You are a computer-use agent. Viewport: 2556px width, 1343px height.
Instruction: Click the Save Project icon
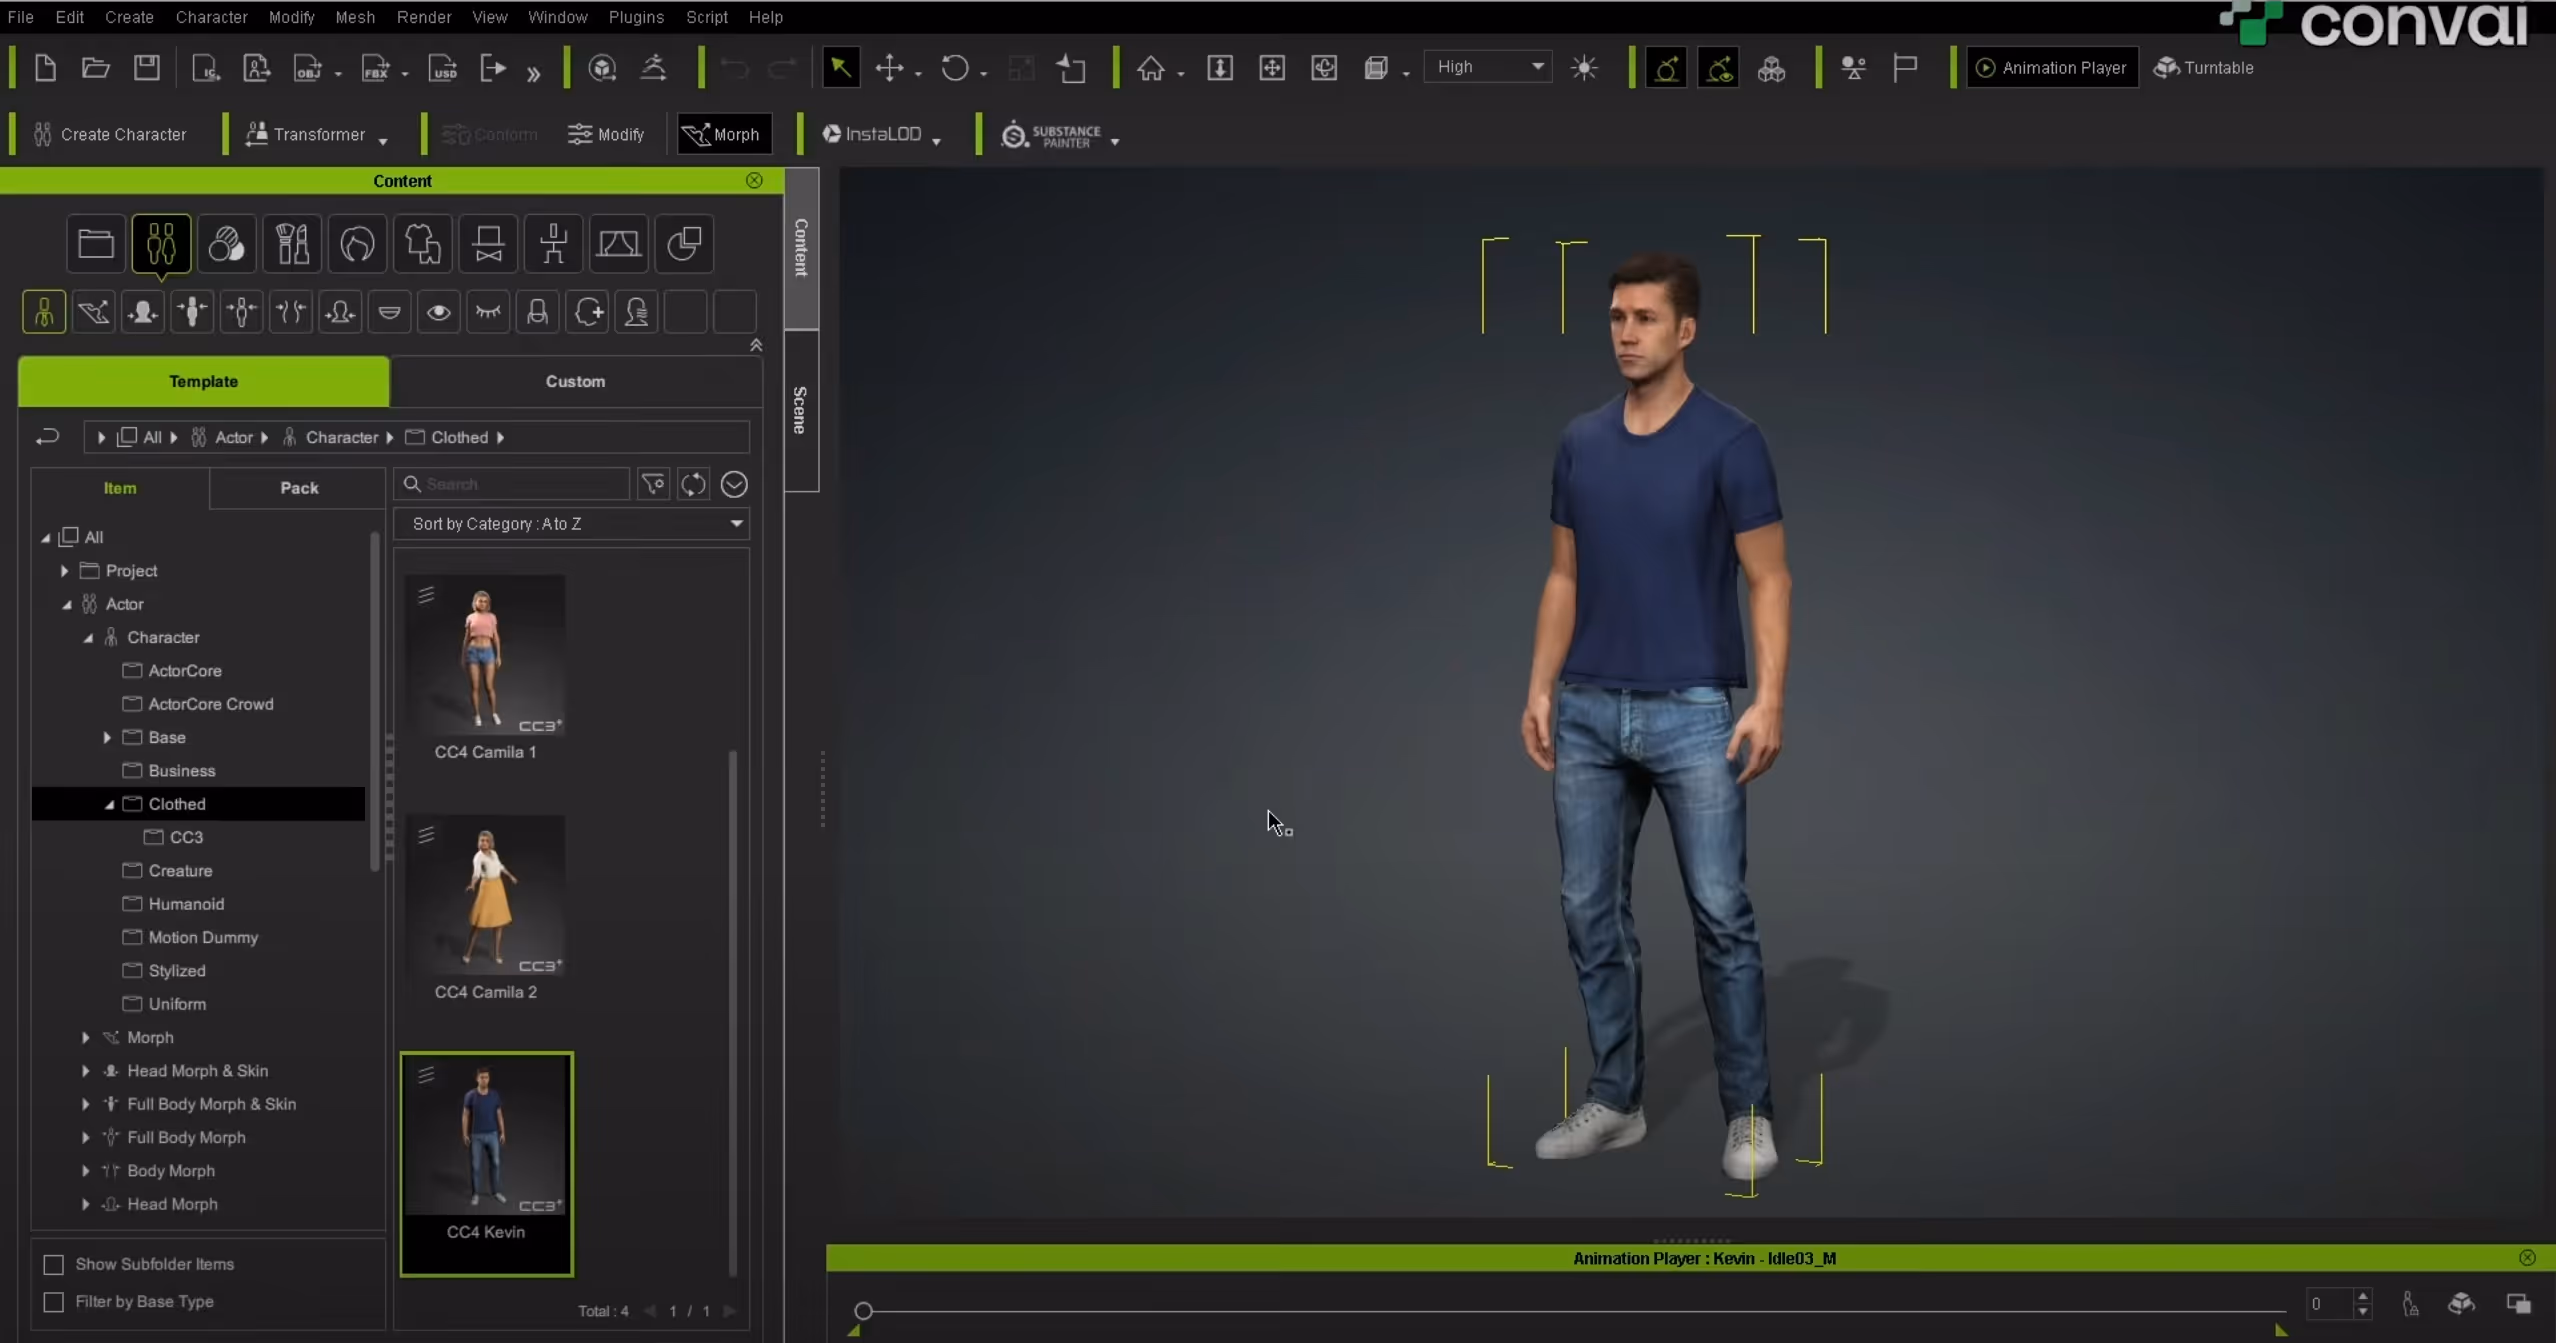(147, 67)
